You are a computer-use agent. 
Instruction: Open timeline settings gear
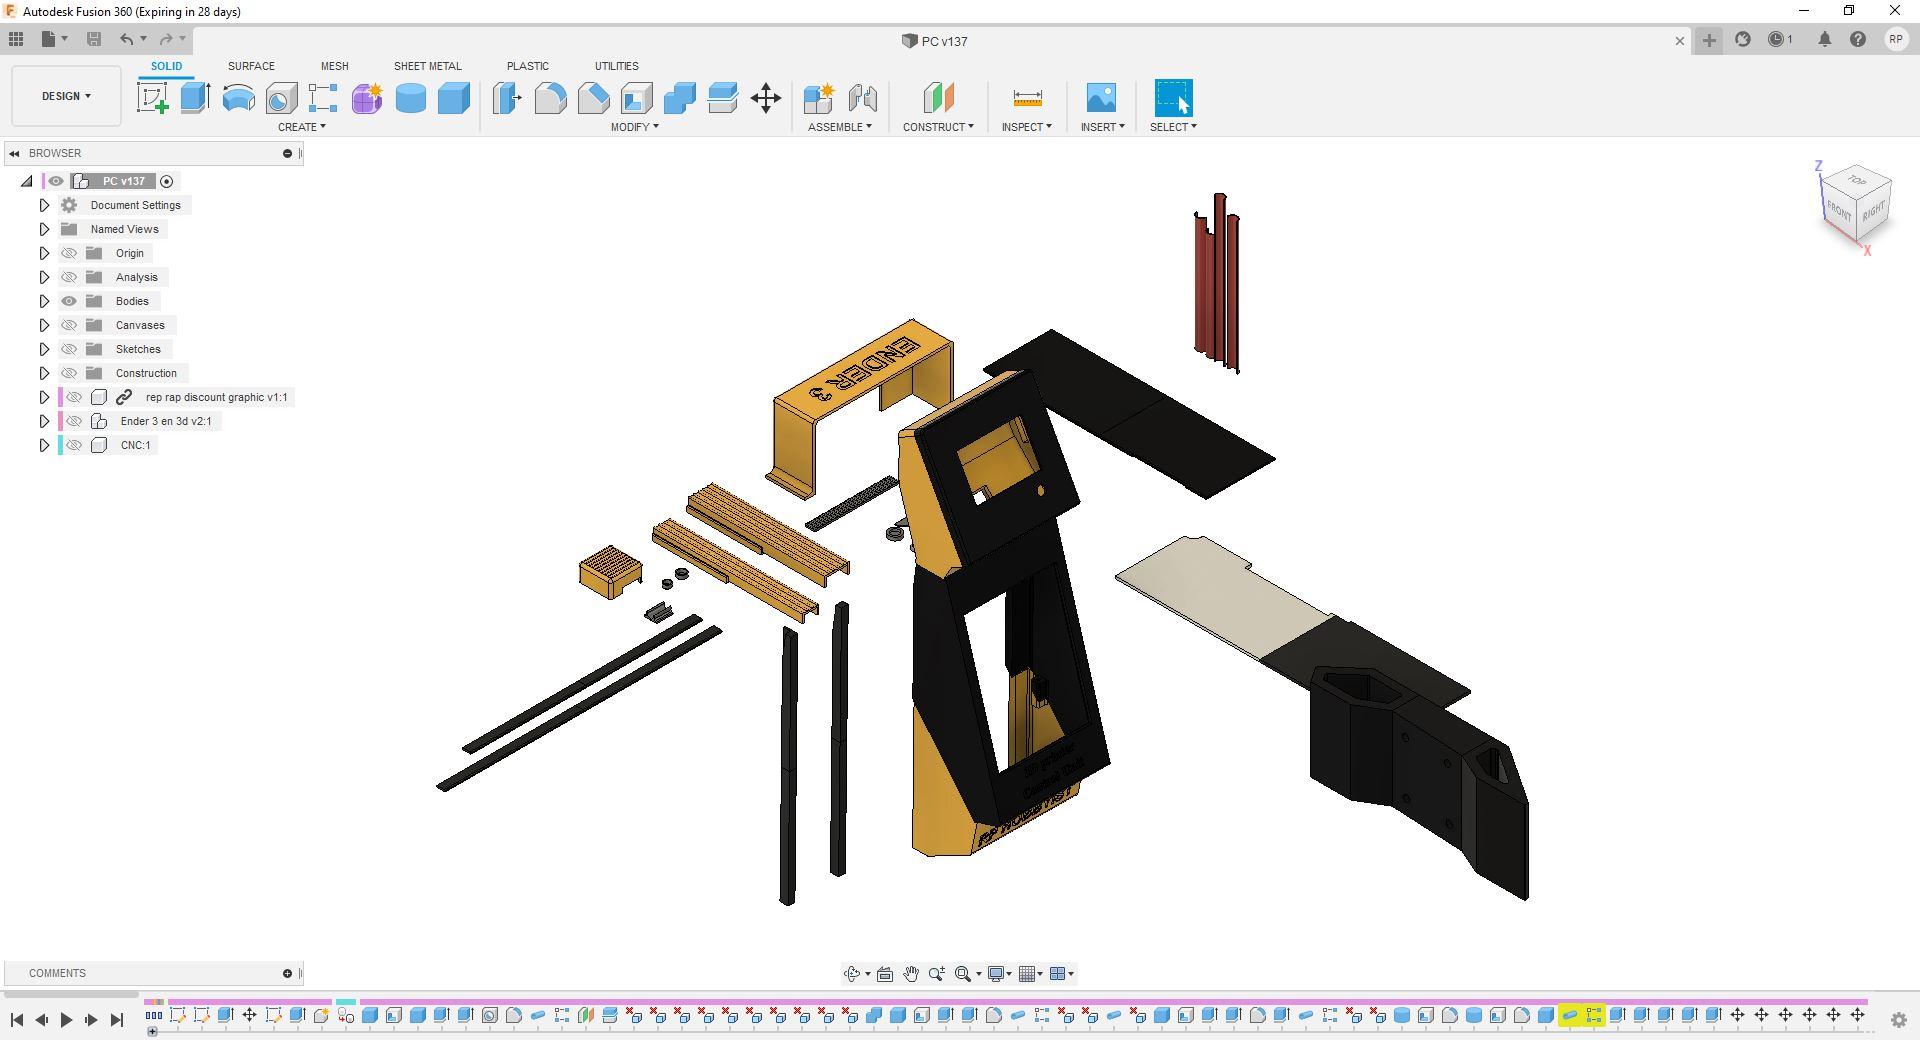[x=1898, y=1020]
